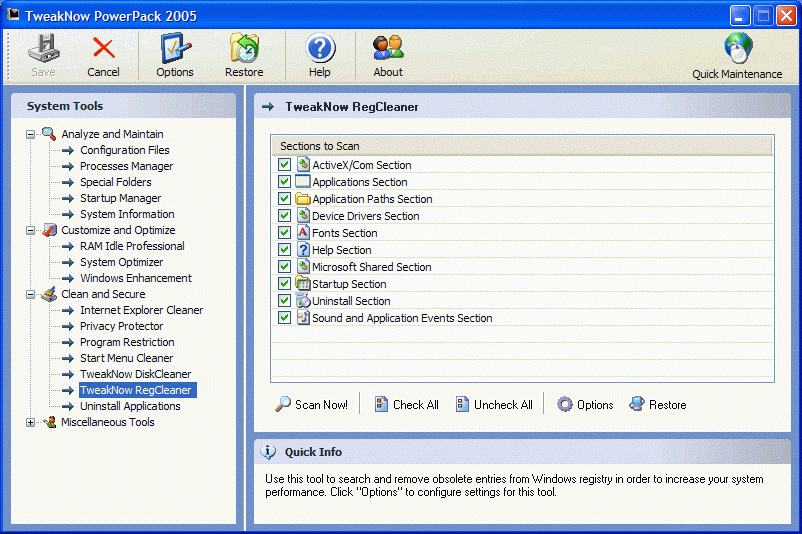
Task: Collapse the Clean and Secure node
Action: 31,294
